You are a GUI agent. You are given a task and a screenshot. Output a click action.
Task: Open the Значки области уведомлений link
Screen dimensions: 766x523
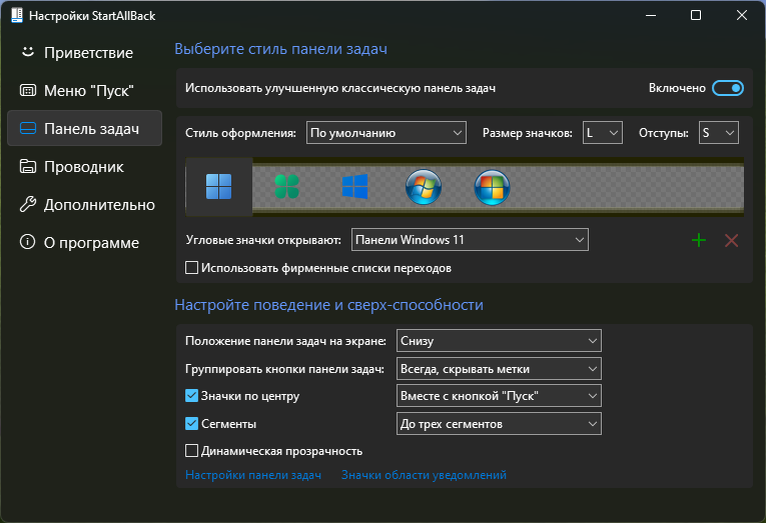pyautogui.click(x=424, y=475)
